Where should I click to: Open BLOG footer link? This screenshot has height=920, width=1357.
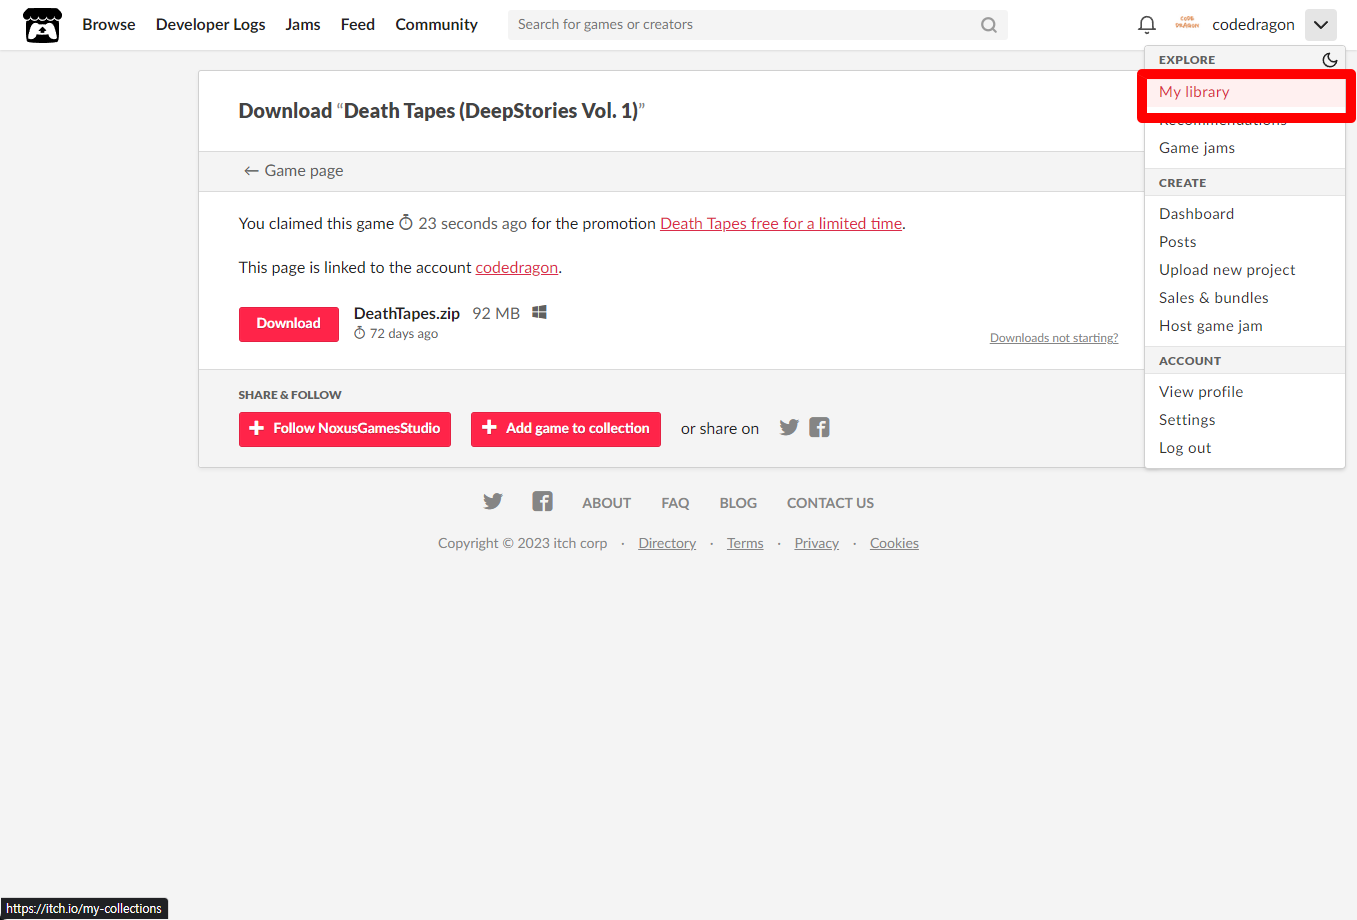(738, 503)
